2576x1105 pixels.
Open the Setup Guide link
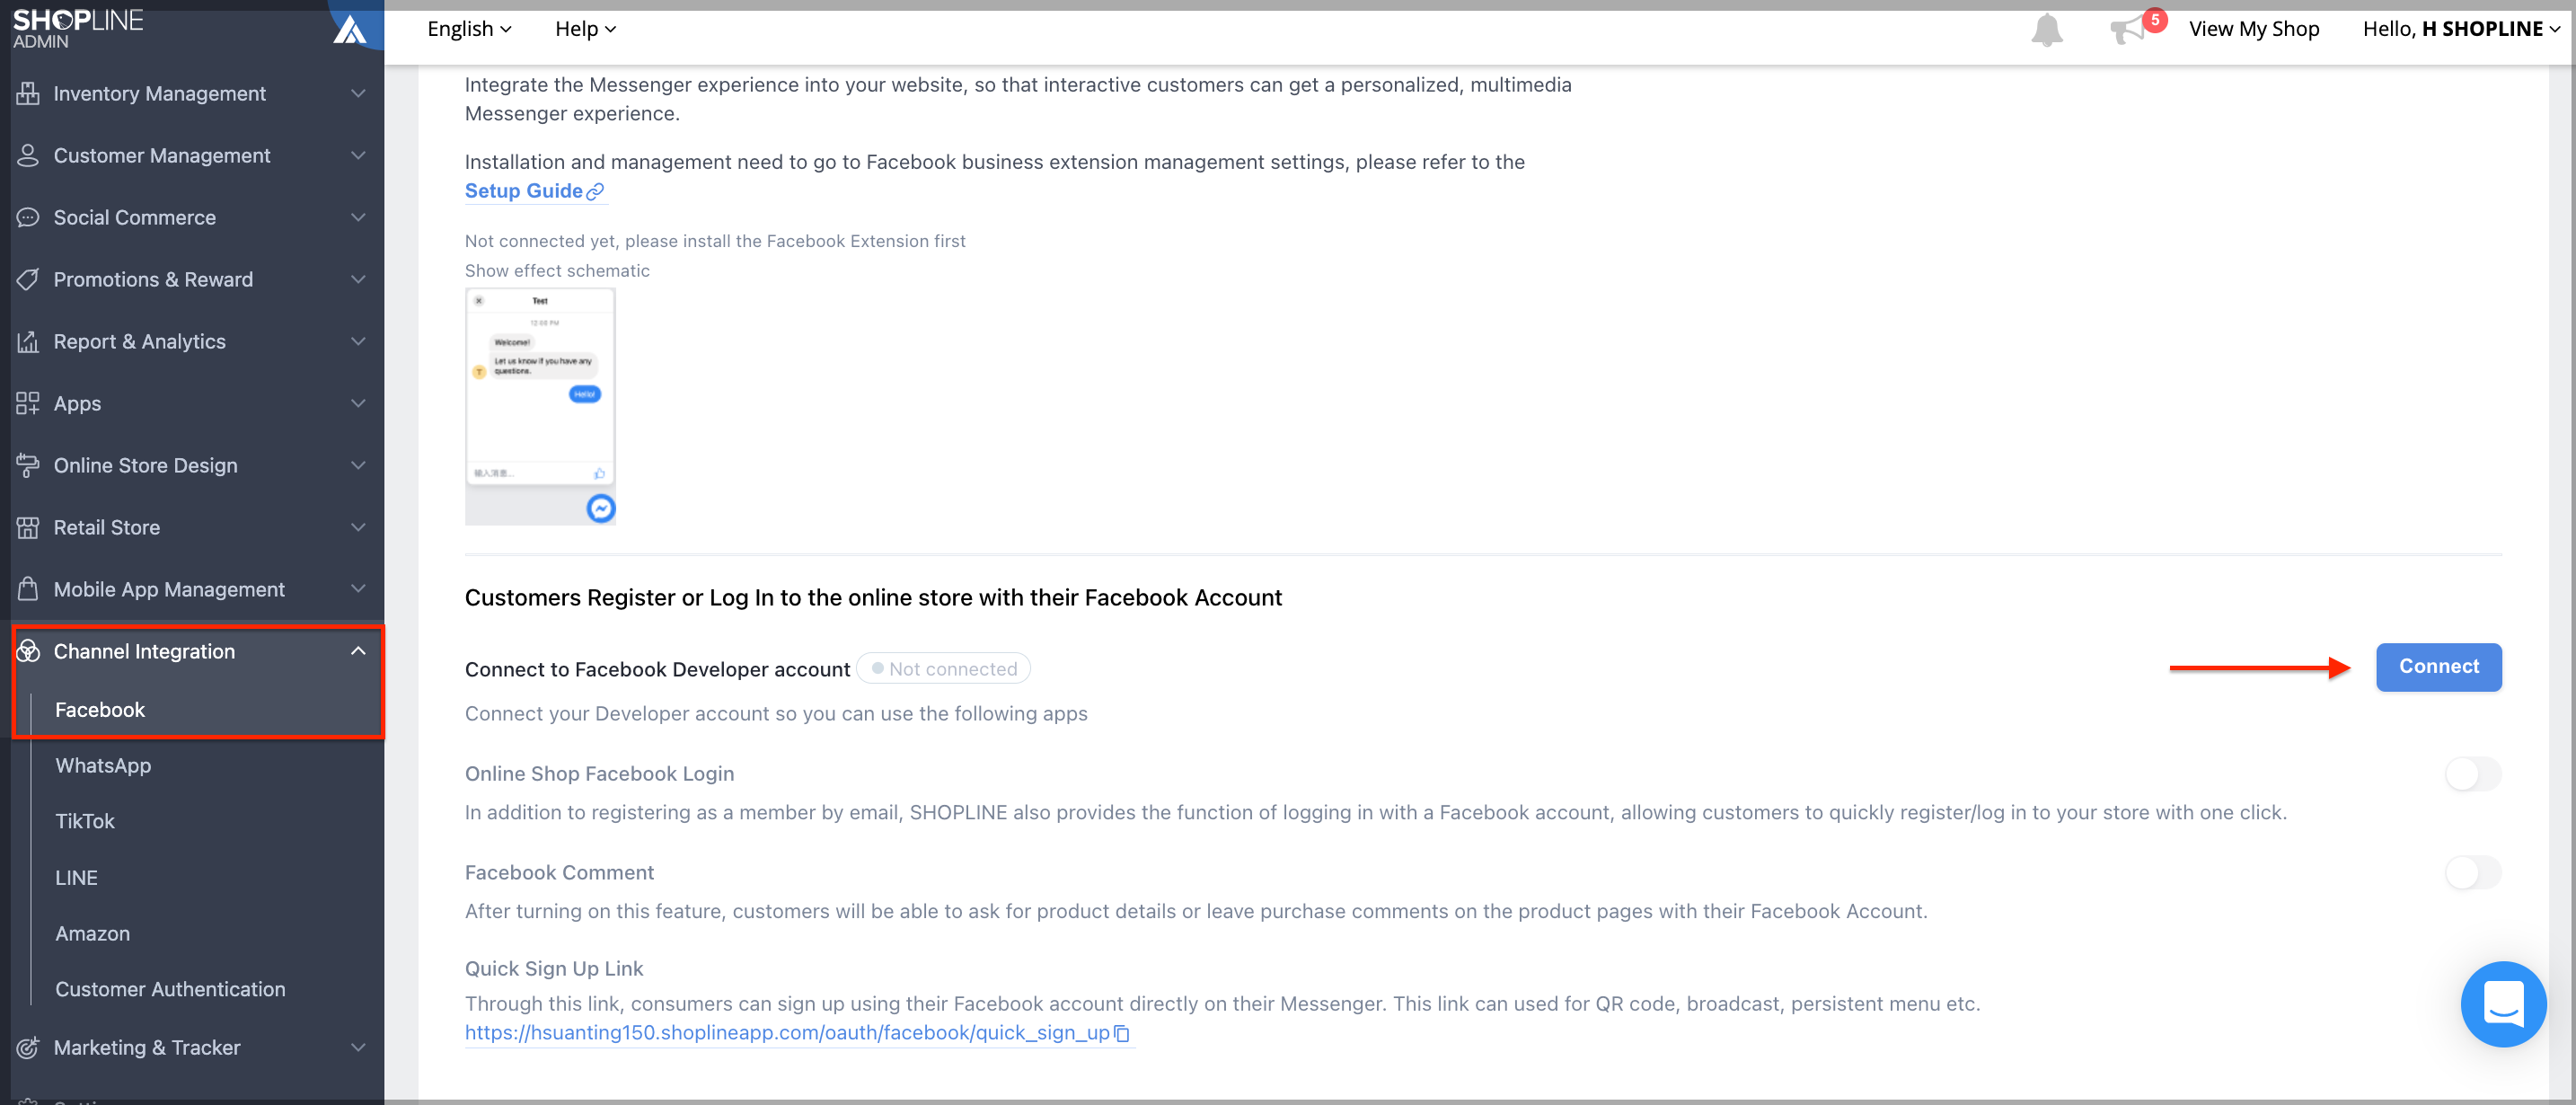(x=523, y=189)
